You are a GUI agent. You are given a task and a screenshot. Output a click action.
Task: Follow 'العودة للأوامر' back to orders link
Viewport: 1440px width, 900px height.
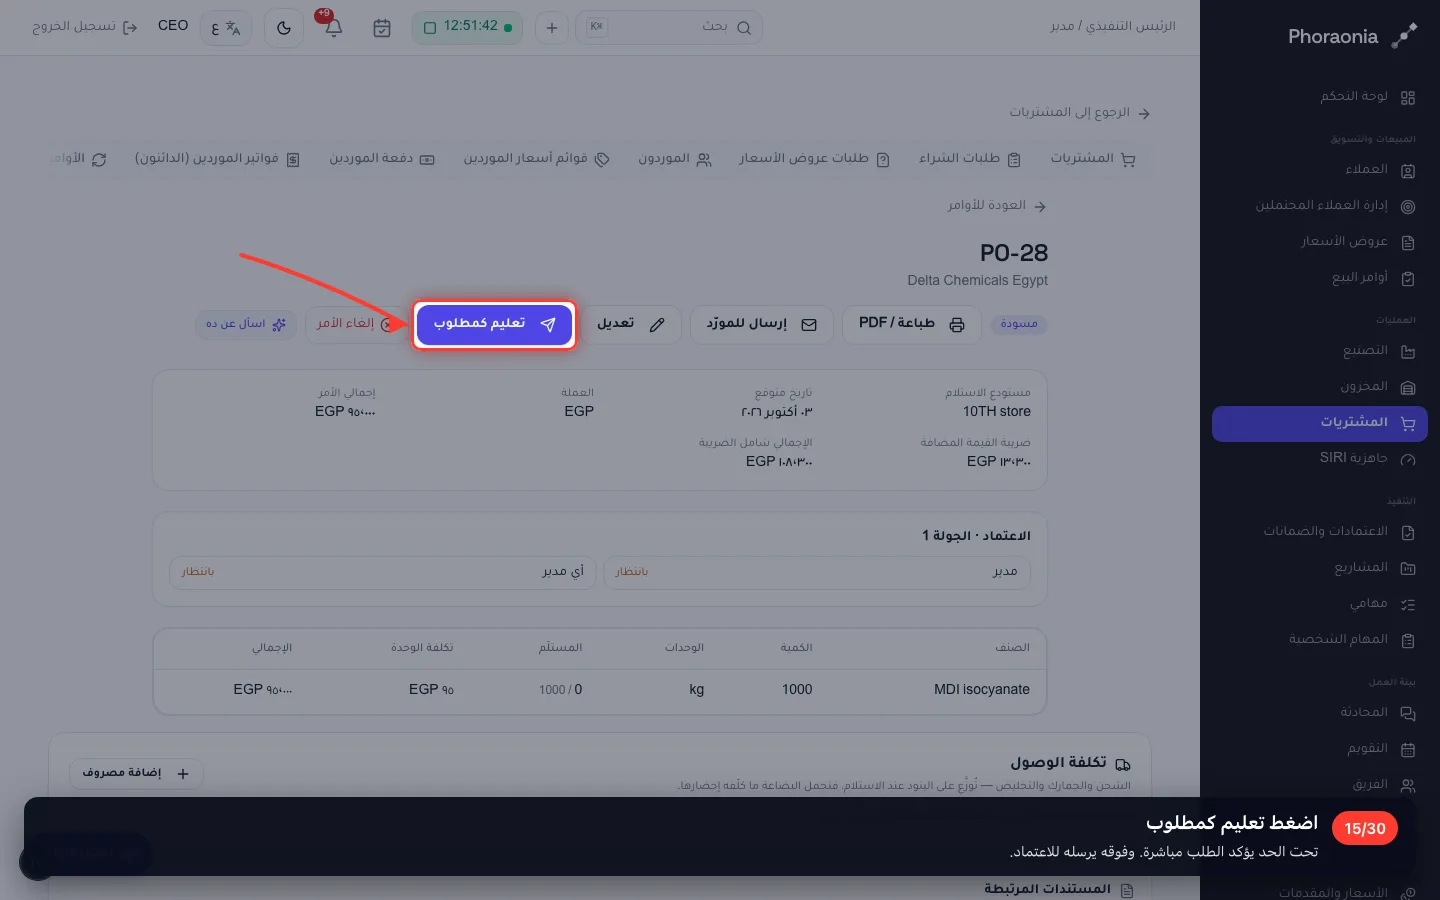pos(996,205)
